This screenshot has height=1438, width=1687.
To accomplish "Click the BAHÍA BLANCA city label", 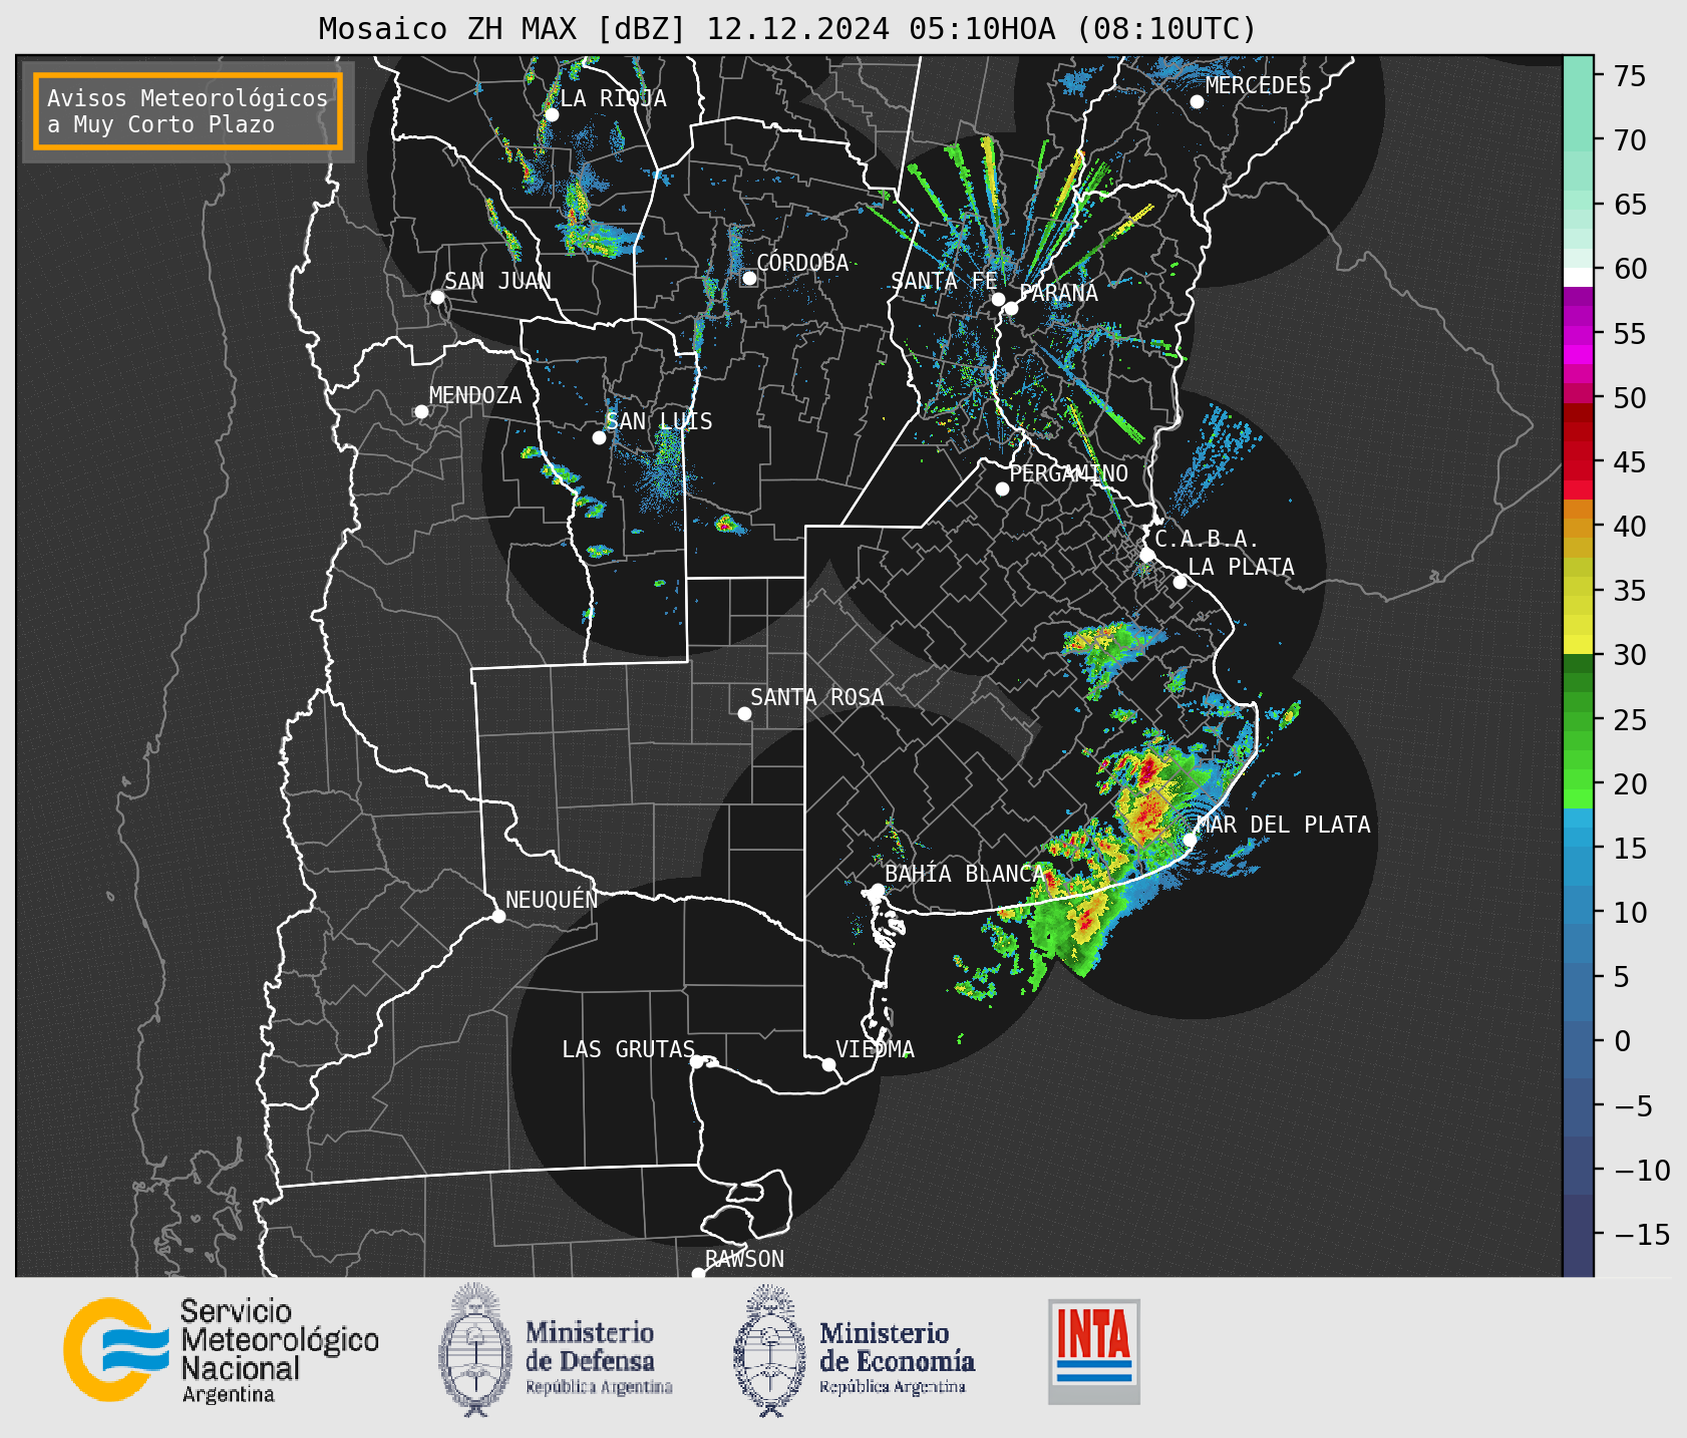I will pyautogui.click(x=965, y=874).
